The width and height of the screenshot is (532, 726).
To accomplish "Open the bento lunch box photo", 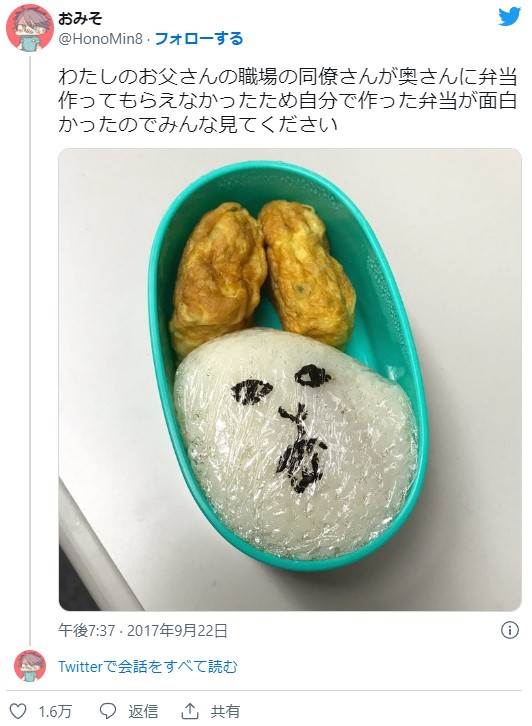I will (x=290, y=380).
